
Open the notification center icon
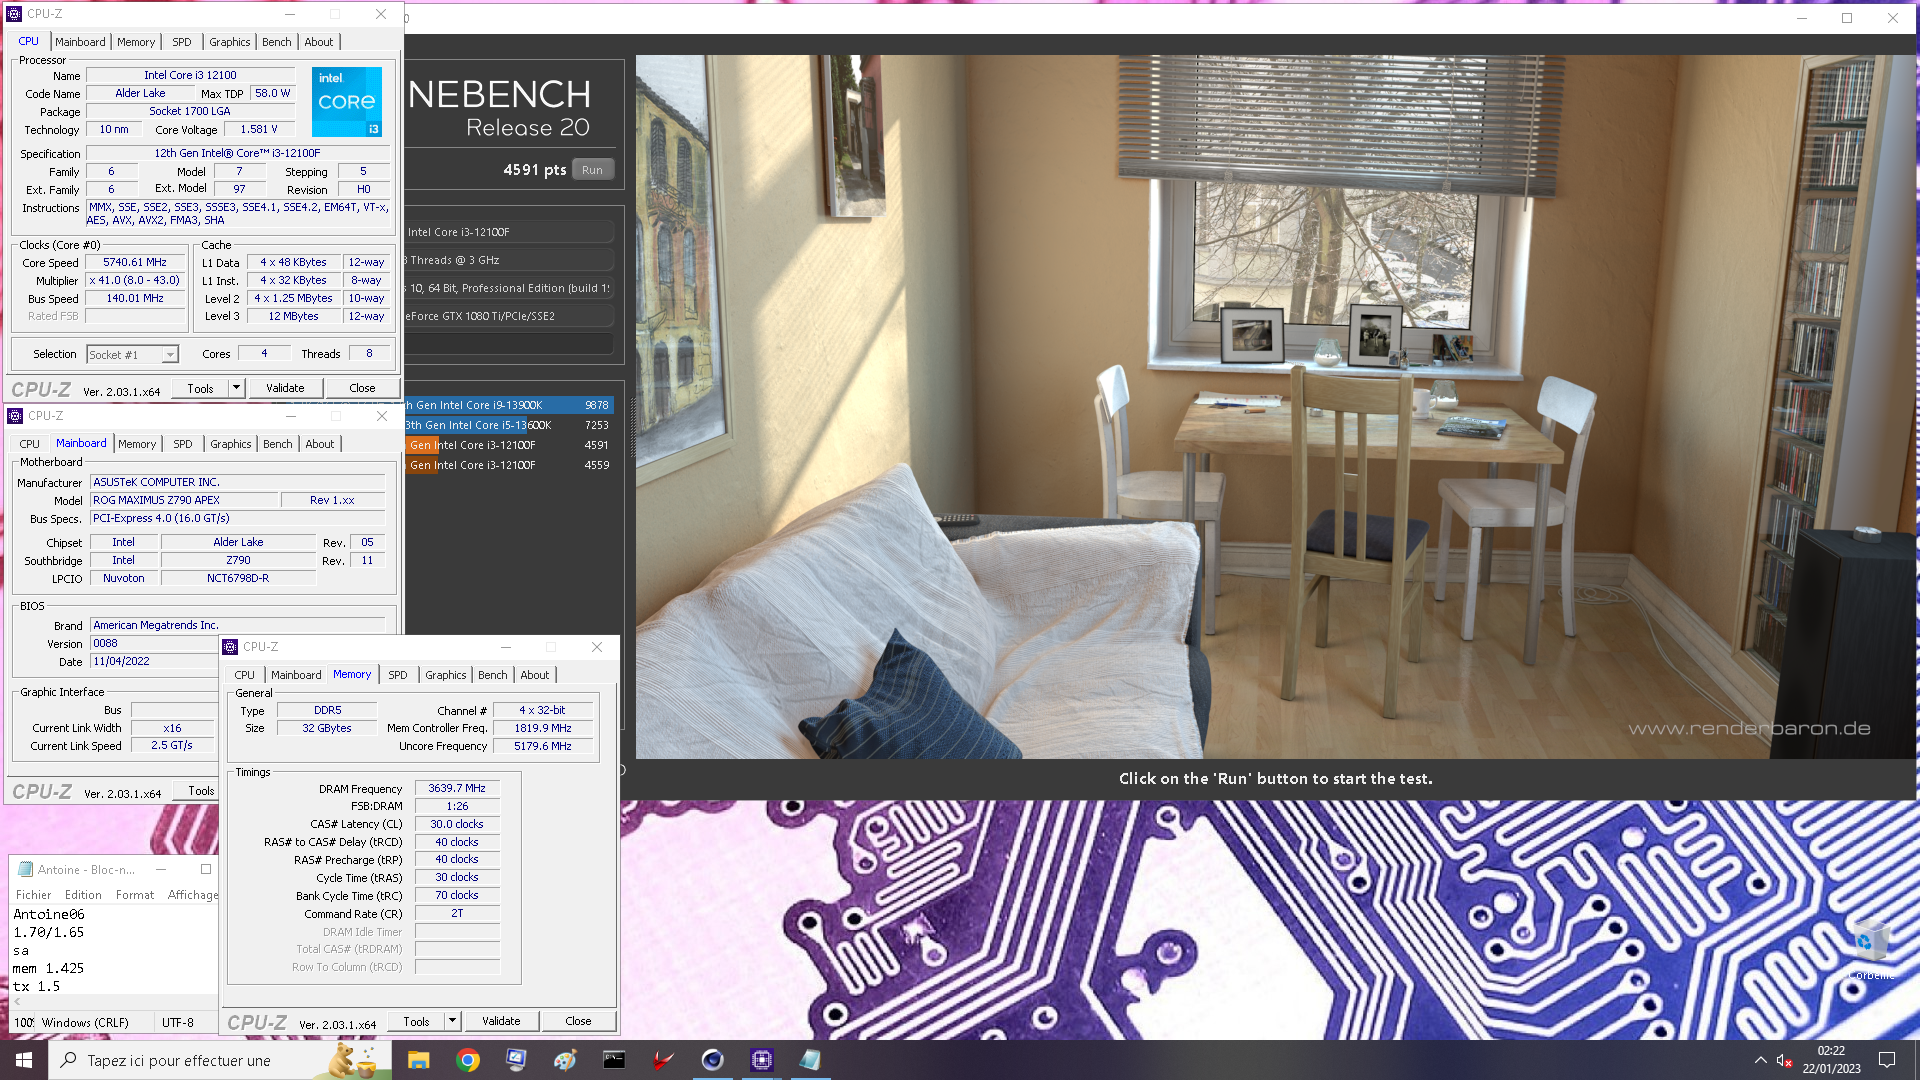point(1887,1060)
